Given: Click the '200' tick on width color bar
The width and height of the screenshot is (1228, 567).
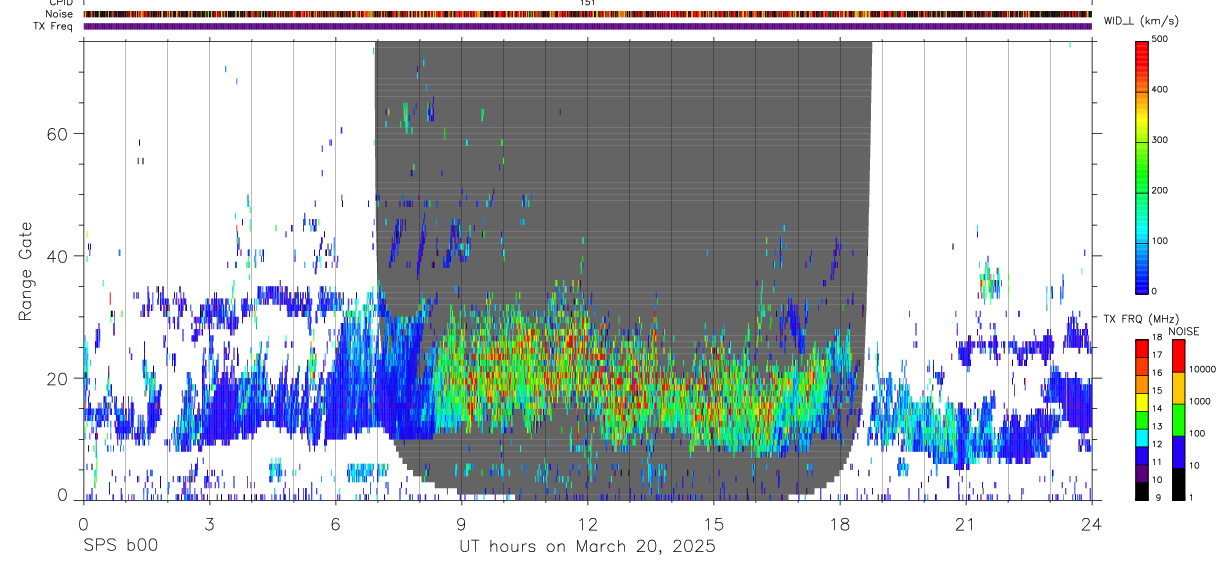Looking at the screenshot, I should click(x=1160, y=190).
